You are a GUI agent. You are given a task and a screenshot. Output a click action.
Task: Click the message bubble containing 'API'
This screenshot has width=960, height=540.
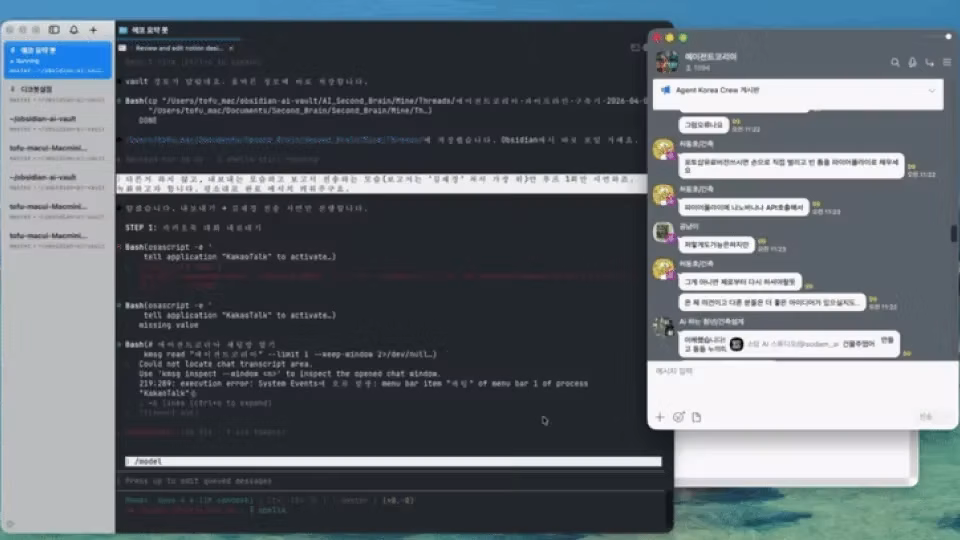click(x=743, y=207)
